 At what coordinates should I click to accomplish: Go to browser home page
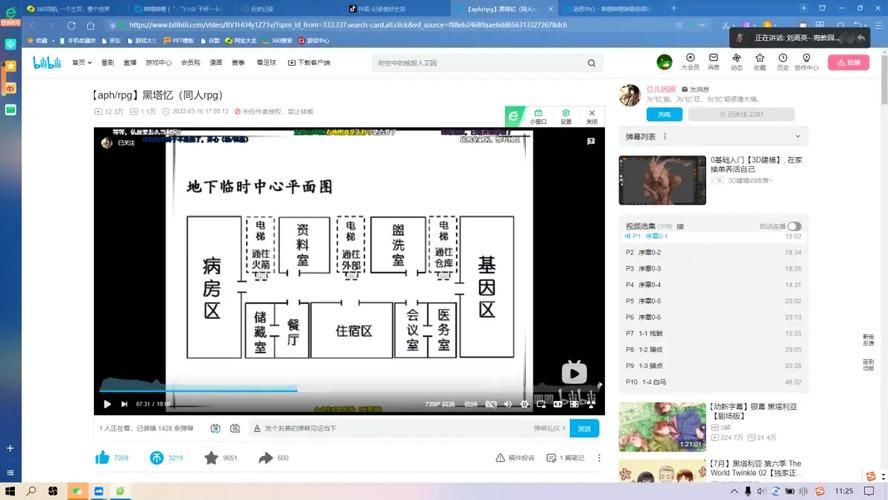[91, 25]
